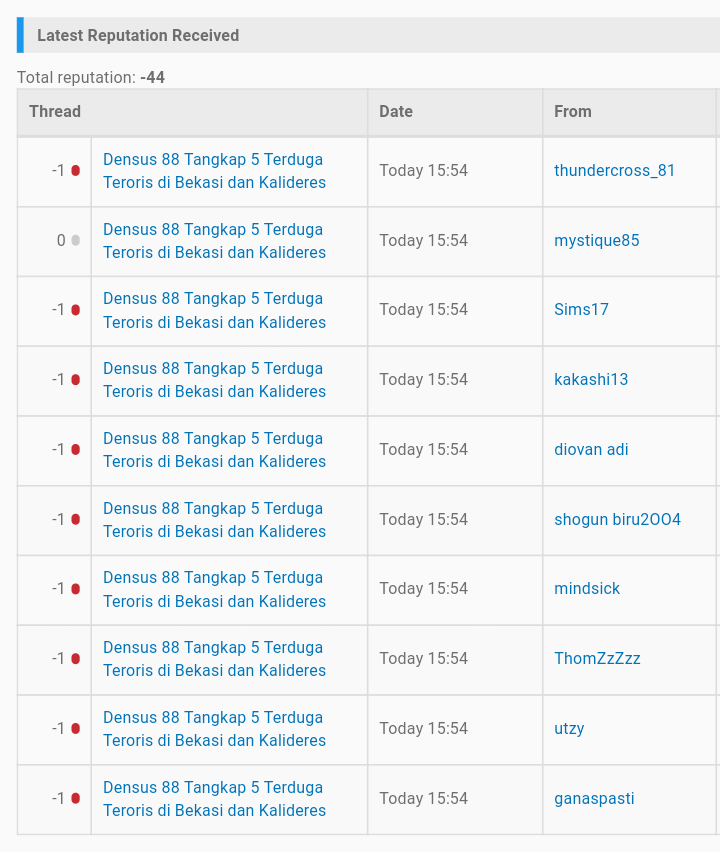Screen dimensions: 720x852
Task: Click red reputation dot in thundercross_81 row
Action: pyautogui.click(x=75, y=171)
